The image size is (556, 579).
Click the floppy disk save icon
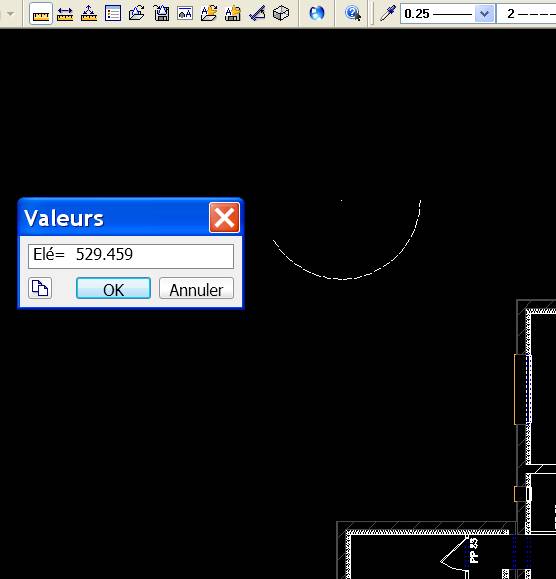coord(161,14)
